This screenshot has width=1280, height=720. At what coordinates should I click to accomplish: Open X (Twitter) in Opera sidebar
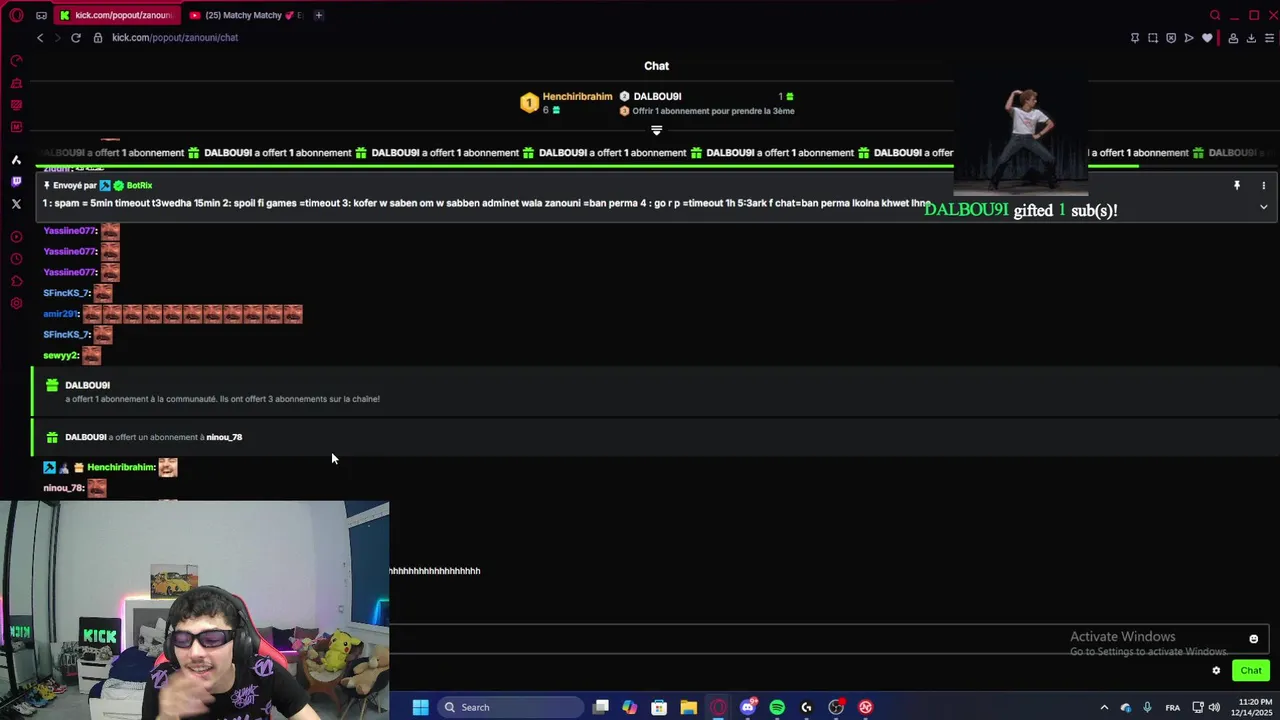point(16,203)
